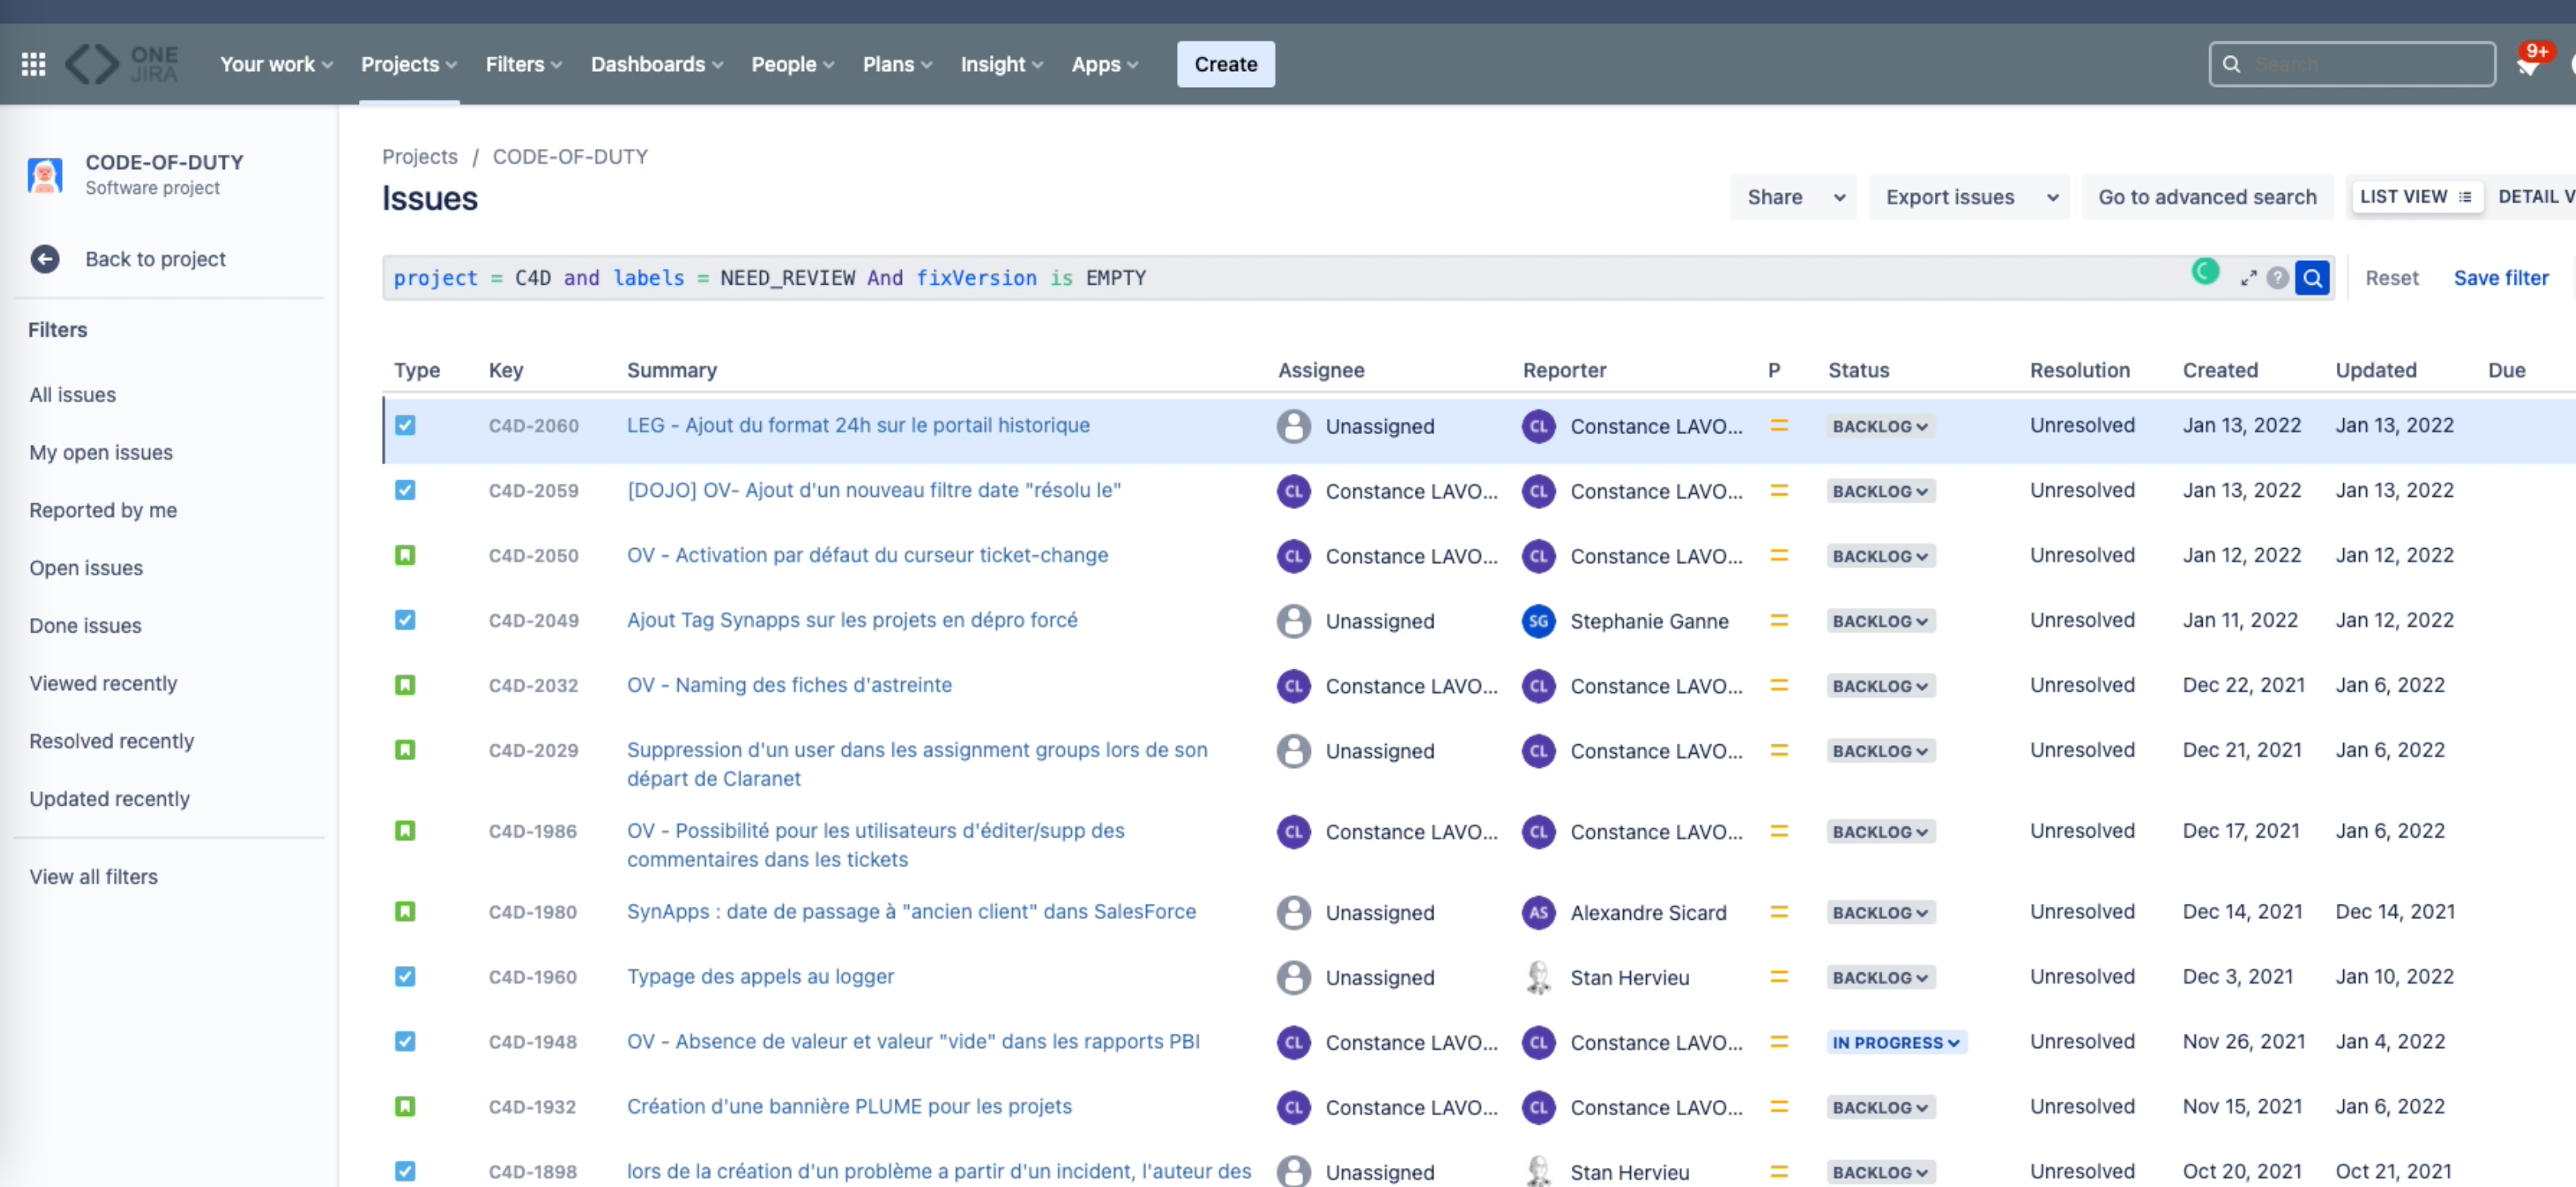Click the Back to project arrow icon
2576x1187 pixels.
pyautogui.click(x=45, y=259)
